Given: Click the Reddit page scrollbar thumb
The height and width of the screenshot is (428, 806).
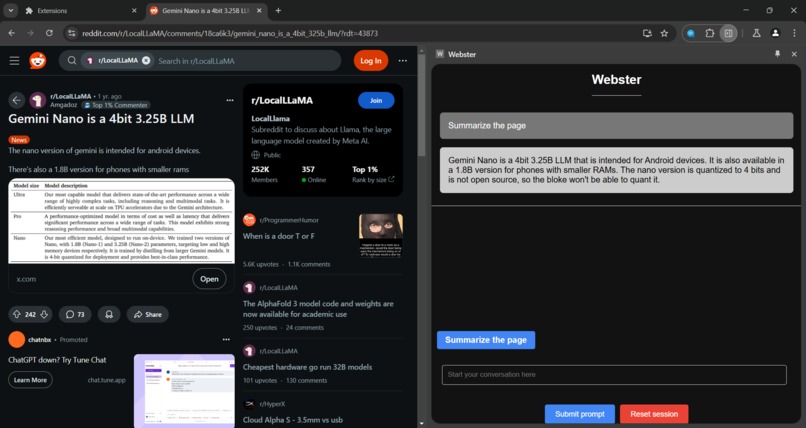Looking at the screenshot, I should [x=422, y=105].
